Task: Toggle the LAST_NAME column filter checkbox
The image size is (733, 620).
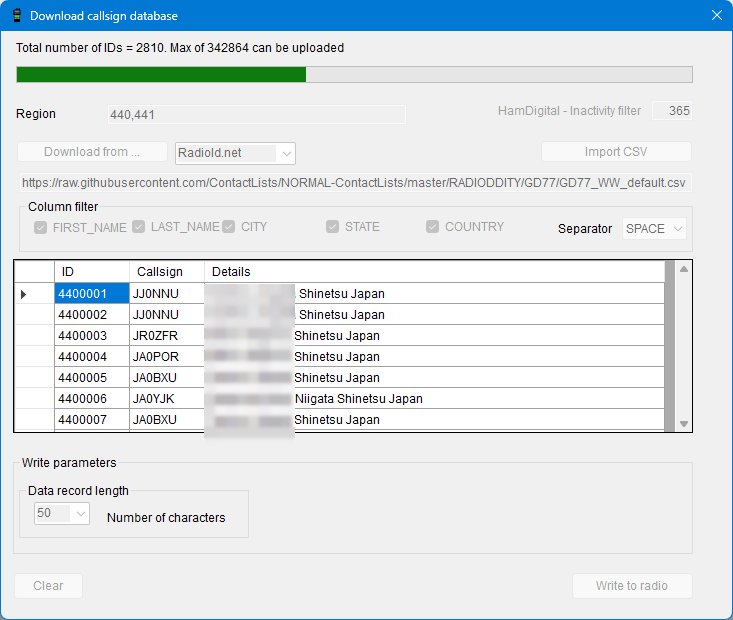Action: [x=139, y=227]
